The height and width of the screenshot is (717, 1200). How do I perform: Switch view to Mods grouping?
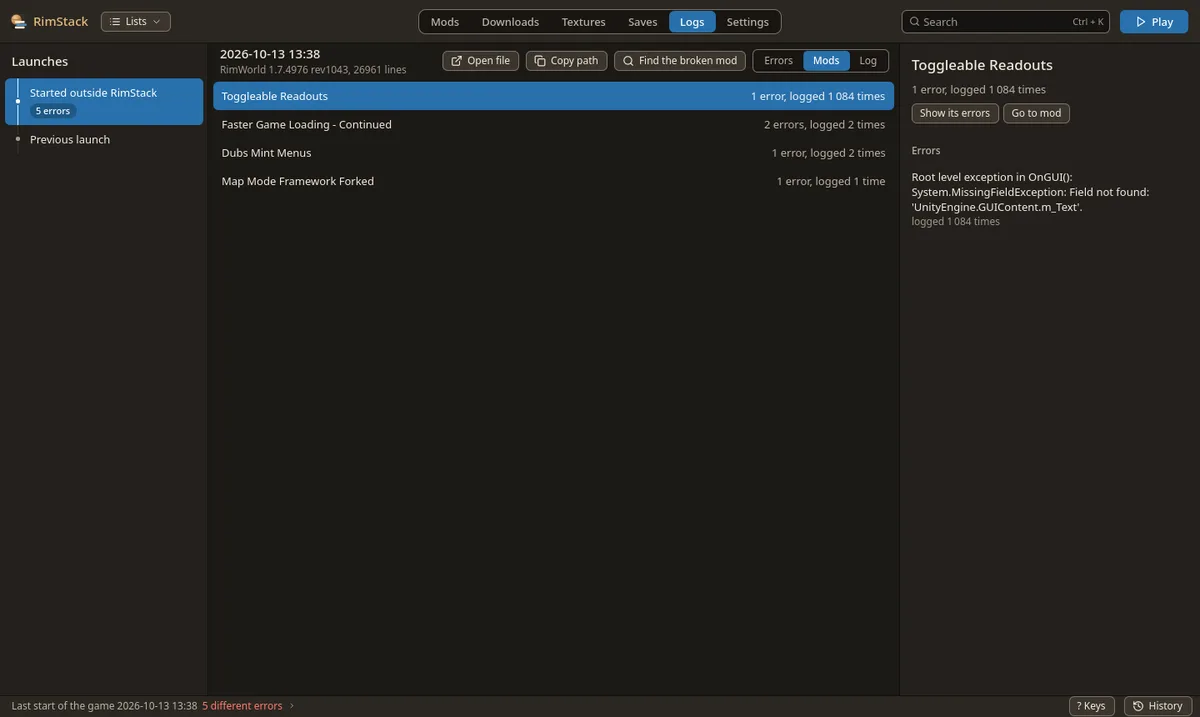[826, 61]
